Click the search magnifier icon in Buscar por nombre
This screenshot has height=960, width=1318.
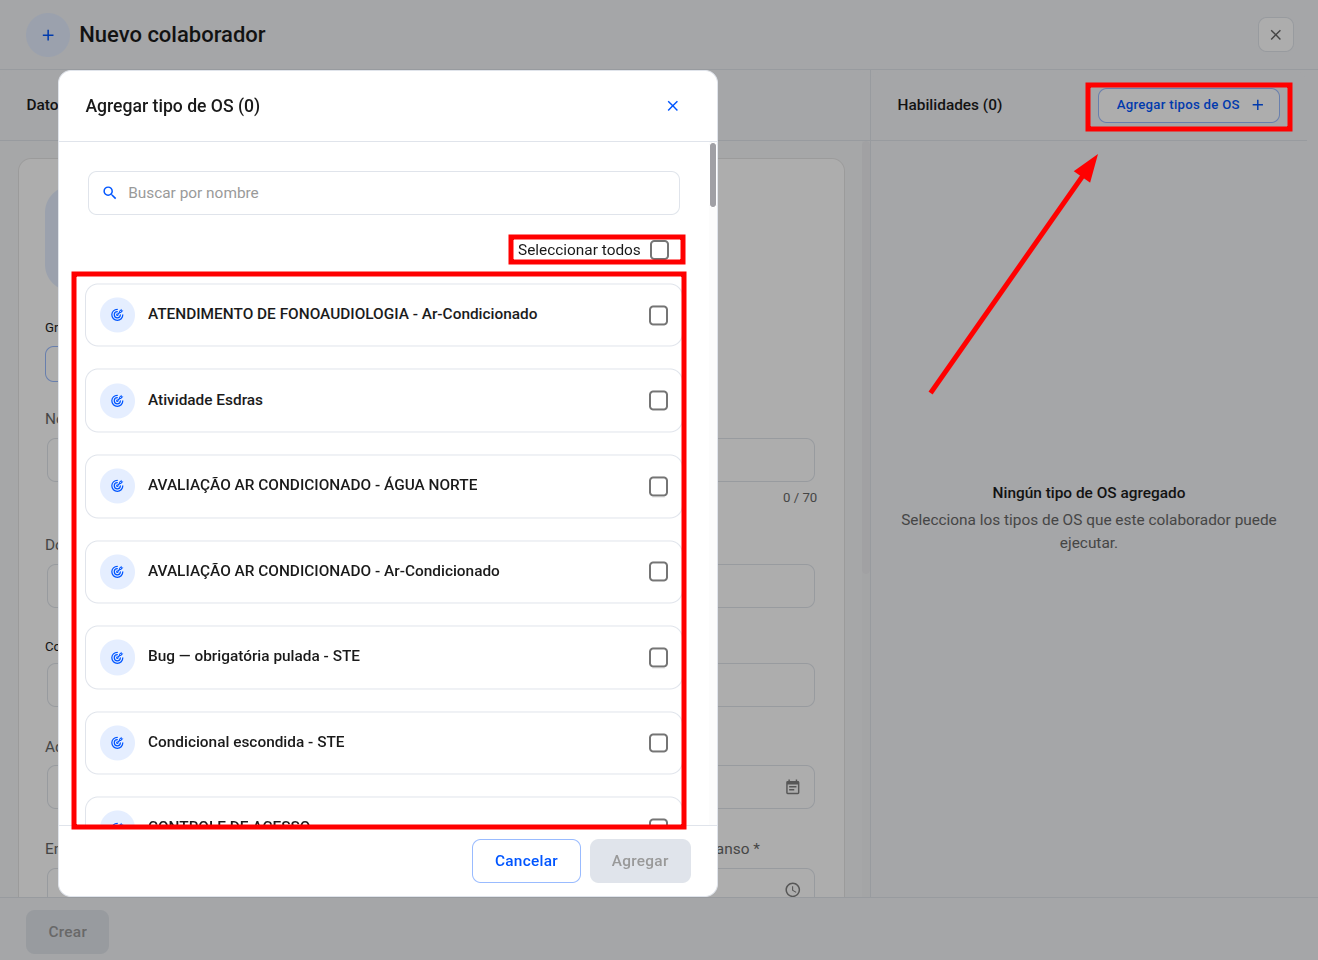coord(110,193)
